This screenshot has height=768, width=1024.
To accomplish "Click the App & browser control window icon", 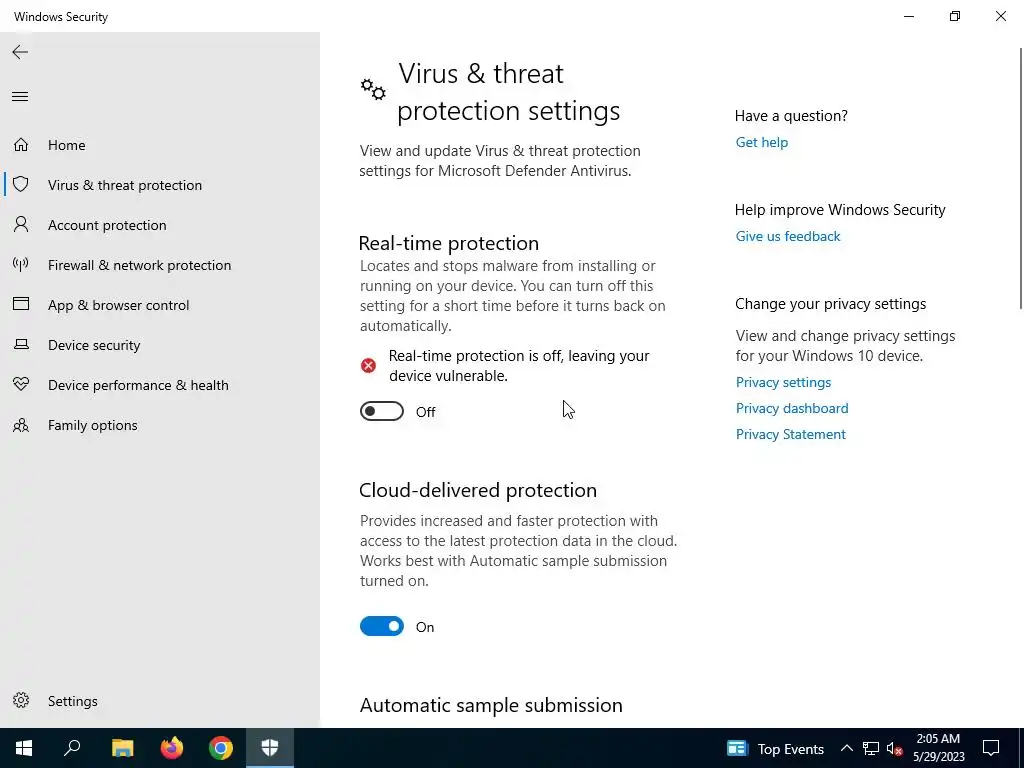I will 21,304.
